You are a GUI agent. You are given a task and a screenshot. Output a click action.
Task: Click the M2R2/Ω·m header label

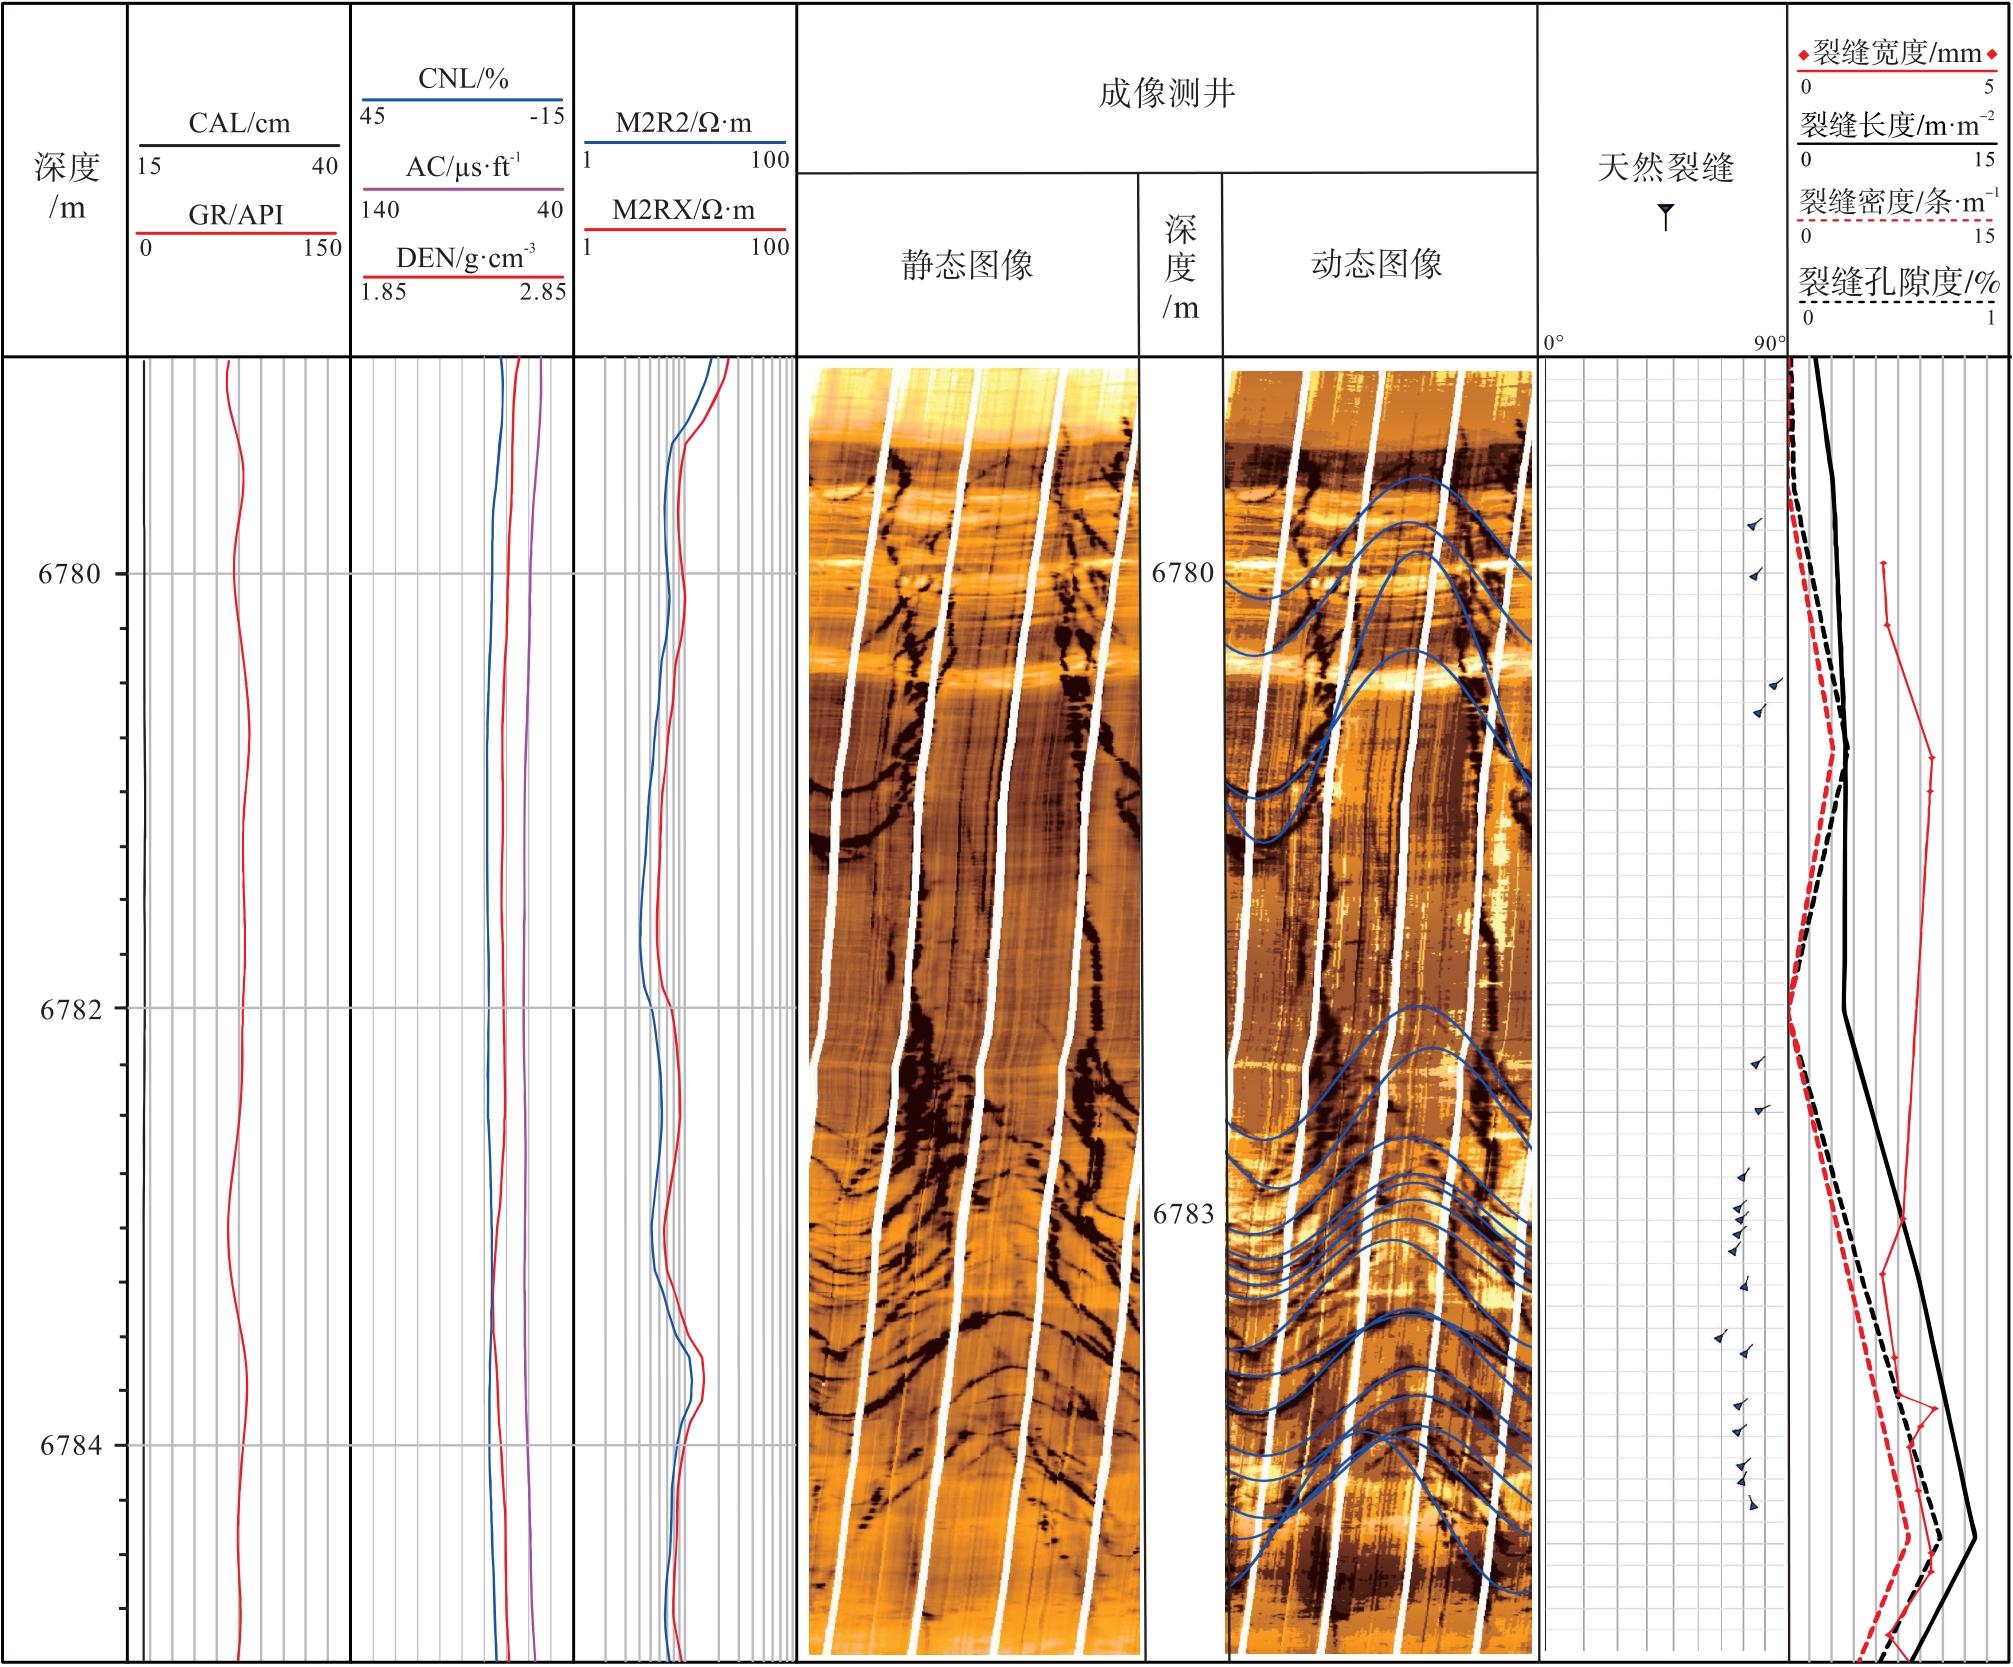click(683, 123)
